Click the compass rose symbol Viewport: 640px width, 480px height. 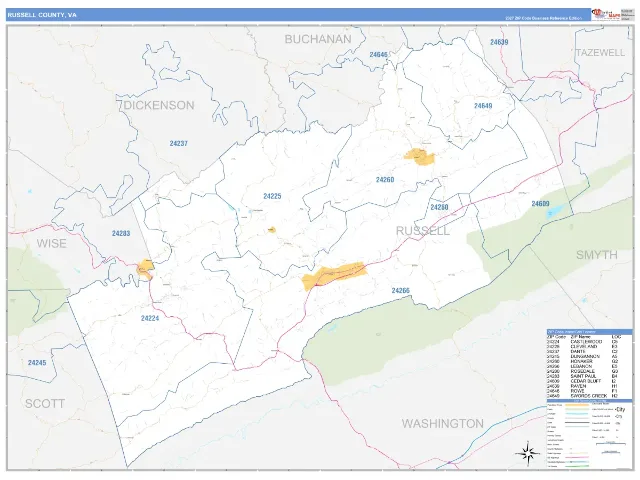pos(527,453)
